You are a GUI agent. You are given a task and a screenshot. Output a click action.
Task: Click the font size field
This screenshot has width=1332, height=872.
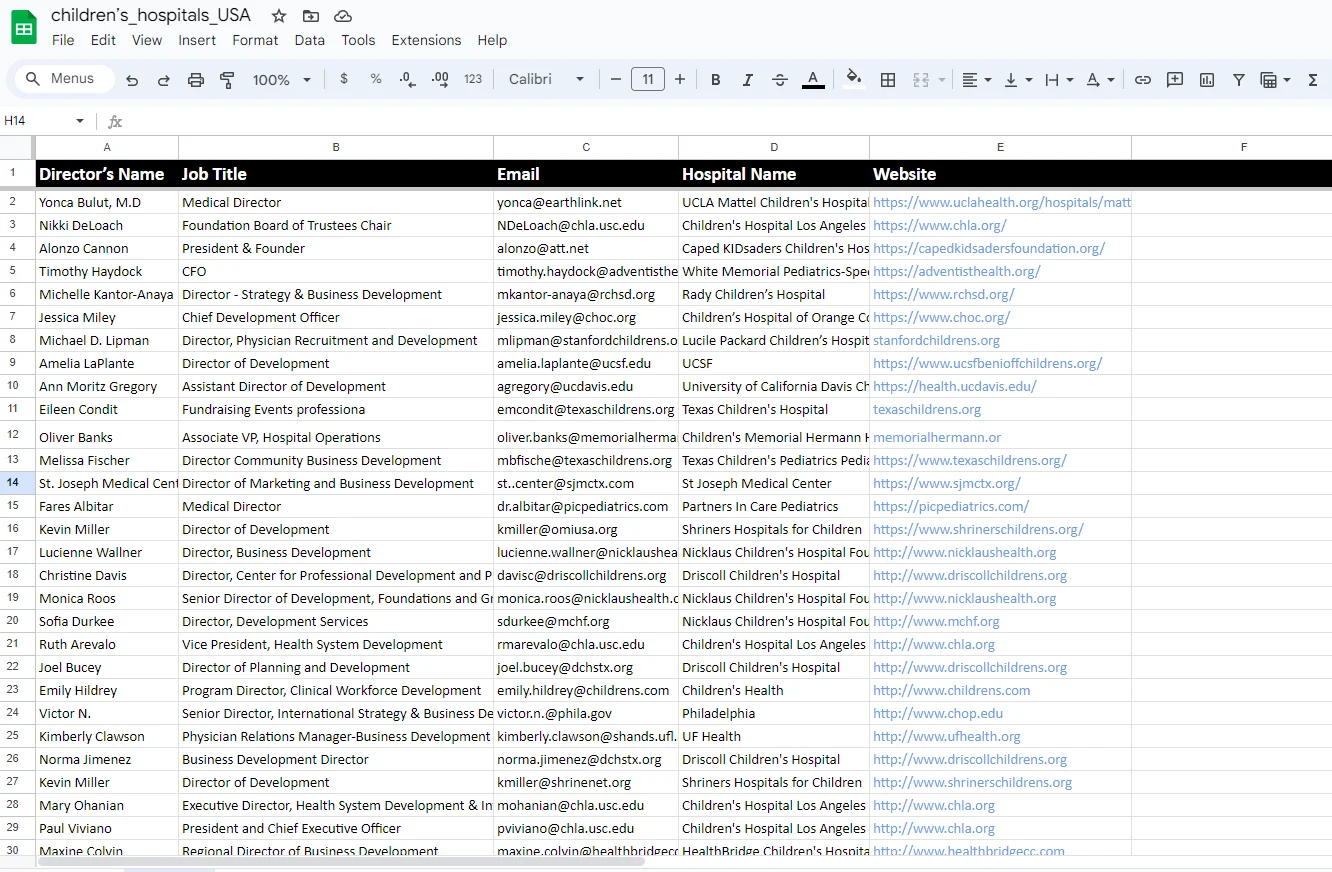(x=648, y=79)
